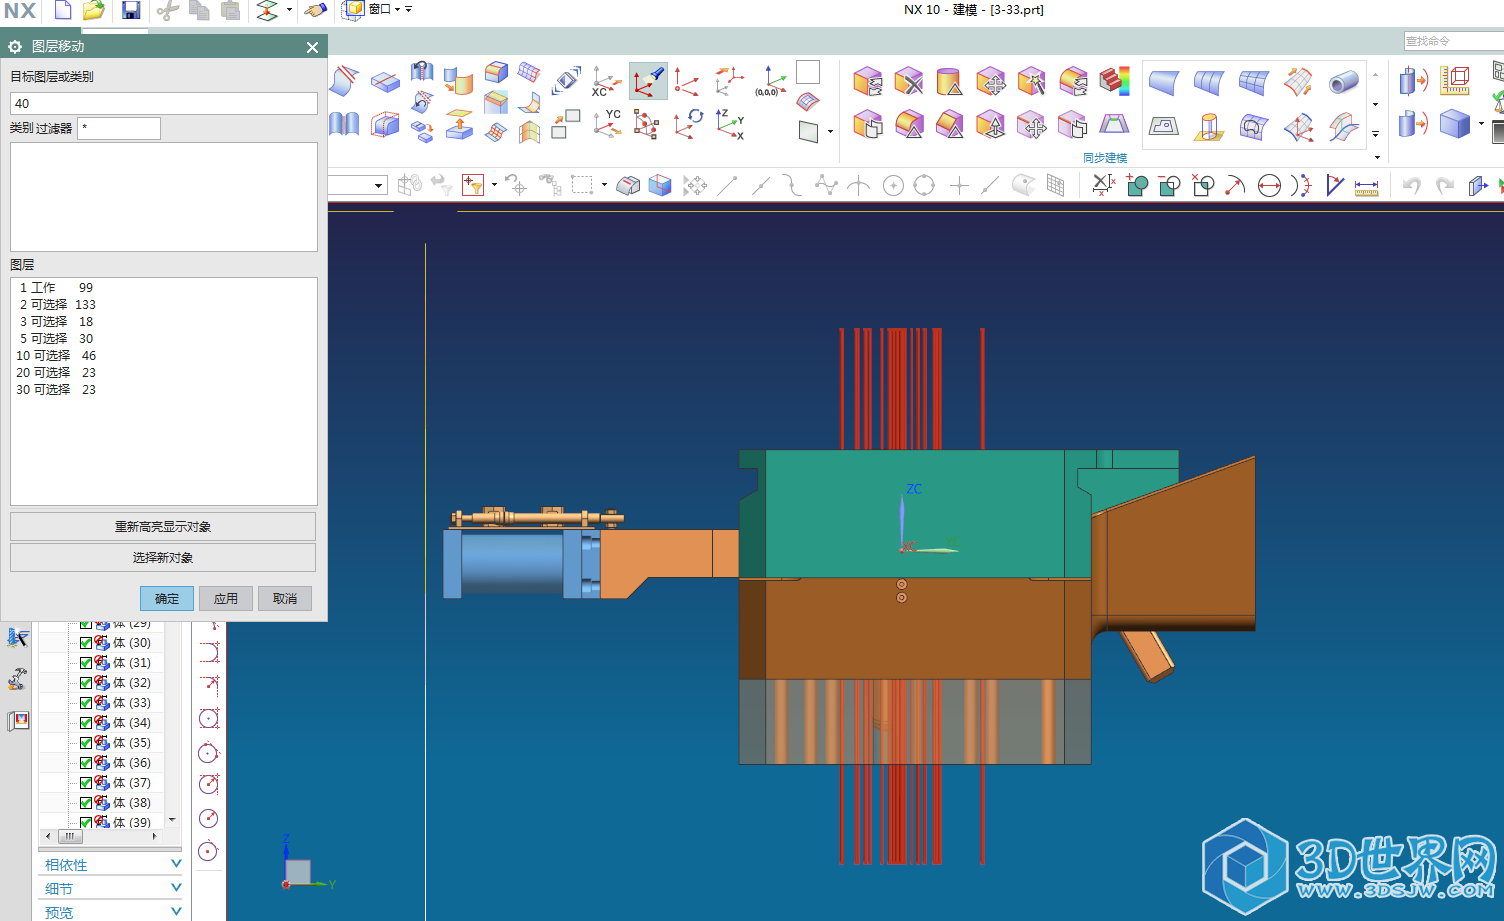Select the diameter dimension circle icon
Image resolution: width=1504 pixels, height=921 pixels.
1269,186
